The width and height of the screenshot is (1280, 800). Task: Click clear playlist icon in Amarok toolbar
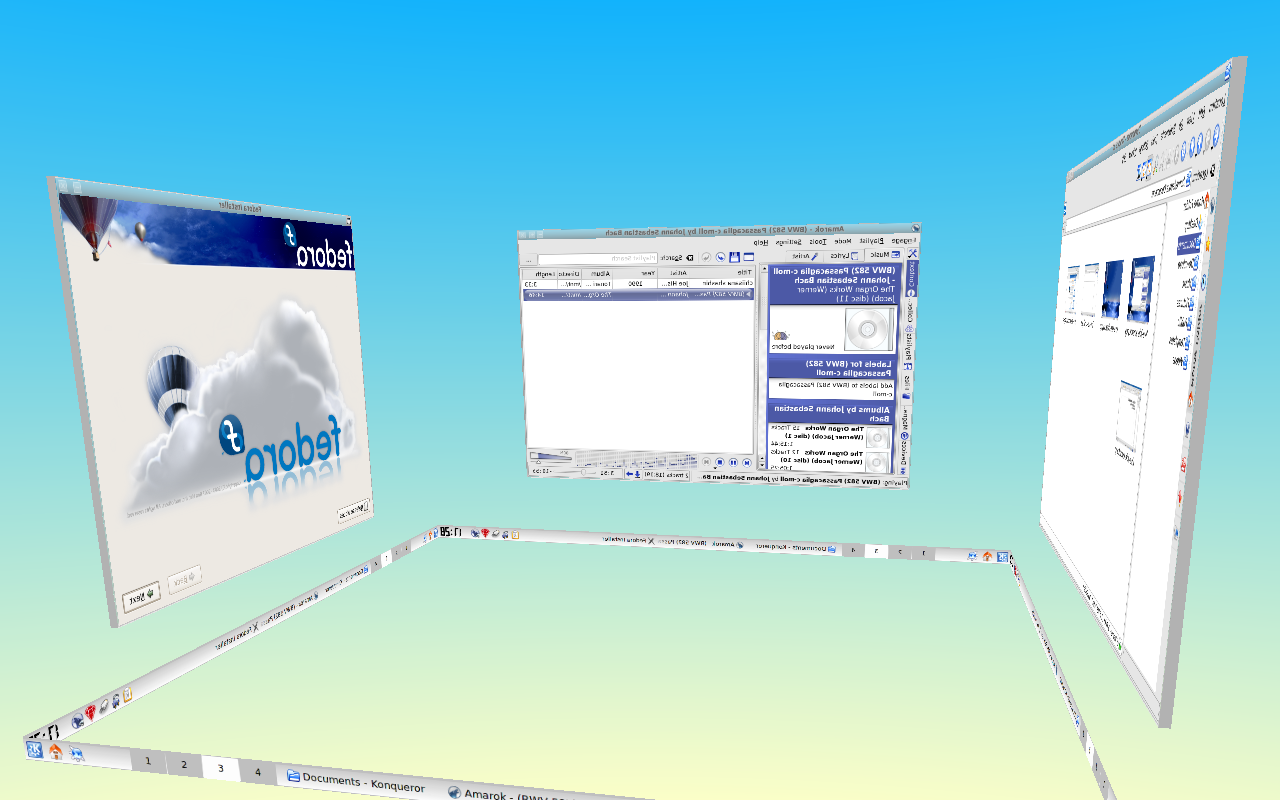[748, 257]
